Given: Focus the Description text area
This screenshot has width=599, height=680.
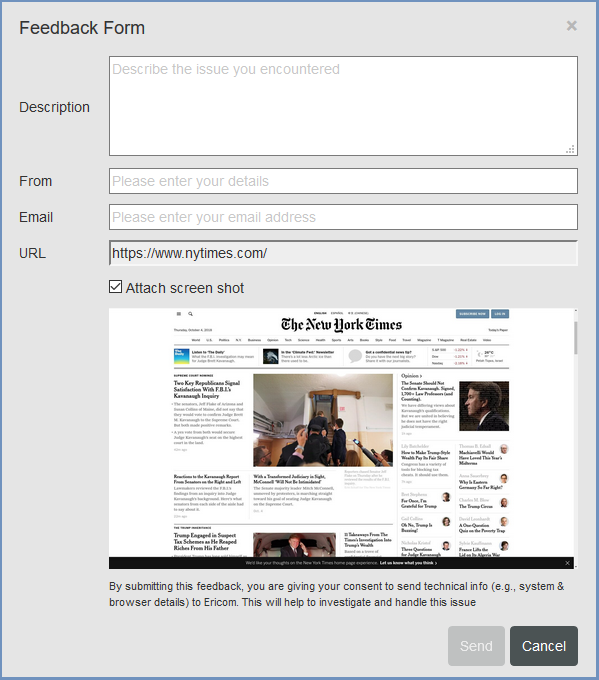Looking at the screenshot, I should 343,106.
